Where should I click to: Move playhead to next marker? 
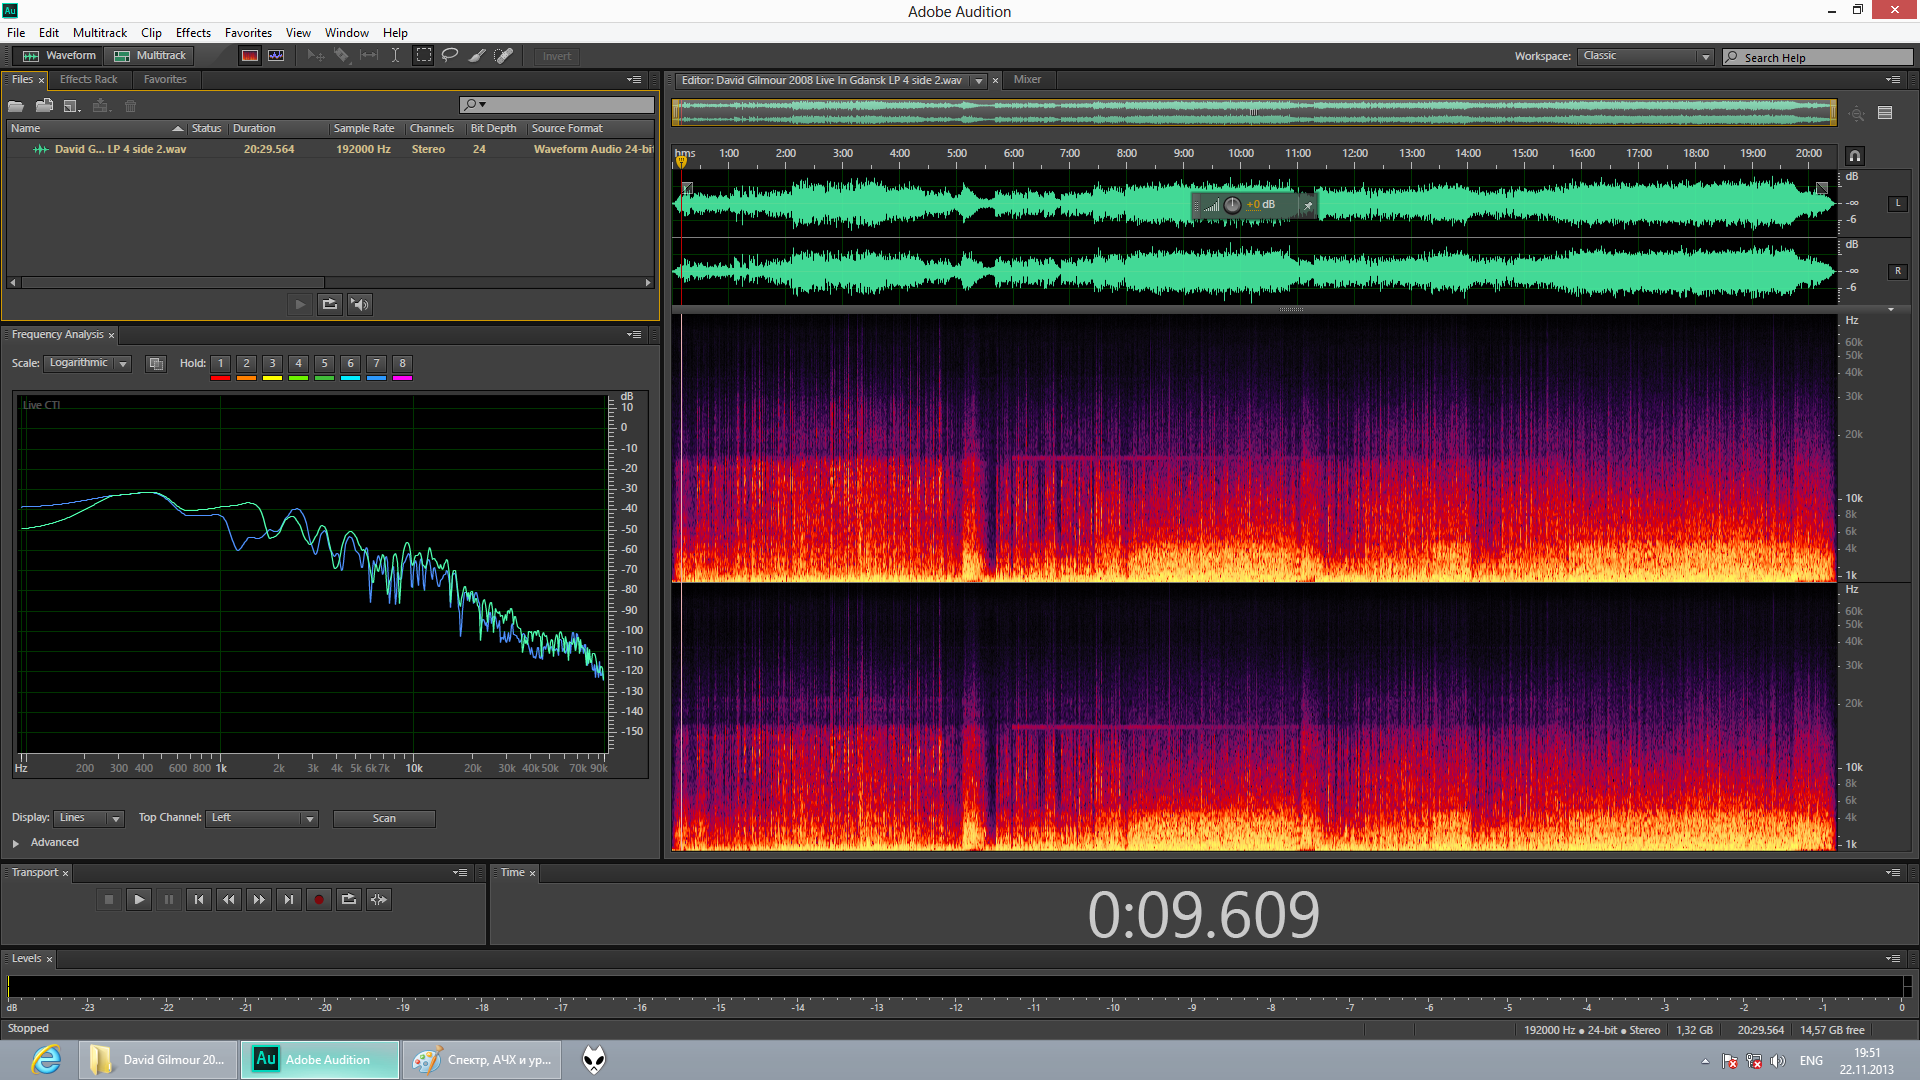289,900
